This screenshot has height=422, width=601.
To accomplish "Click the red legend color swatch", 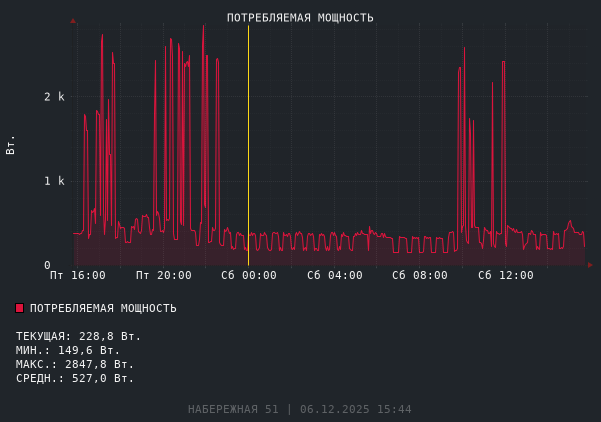I will 19,308.
